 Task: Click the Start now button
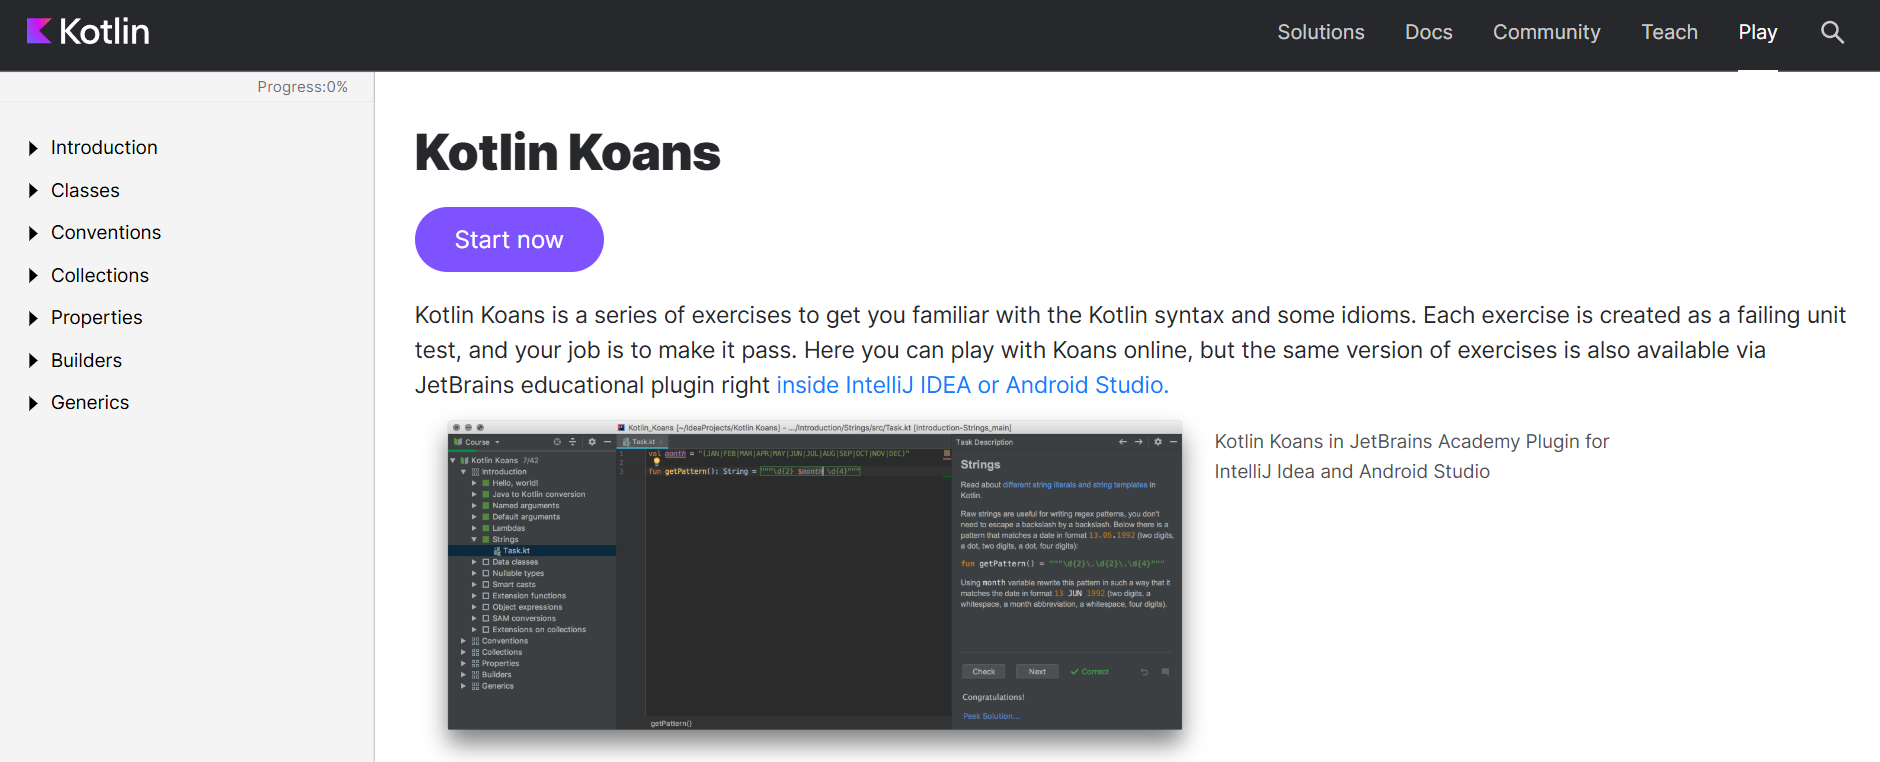click(509, 239)
